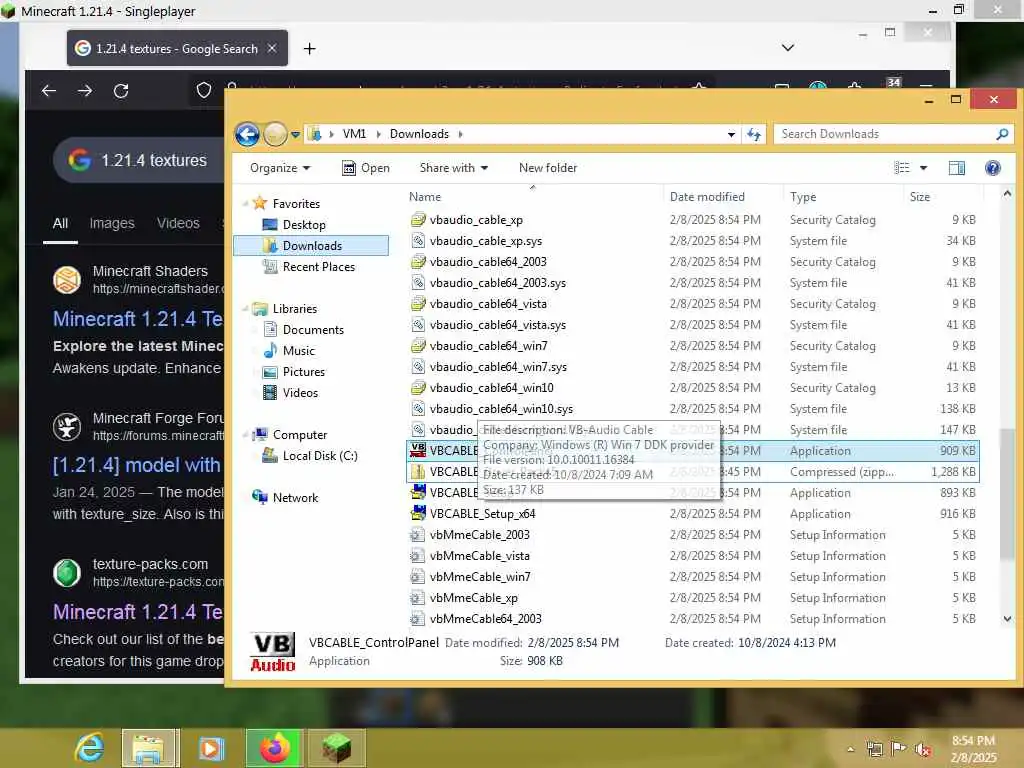
Task: Select Downloads in Favorites
Action: coord(312,246)
